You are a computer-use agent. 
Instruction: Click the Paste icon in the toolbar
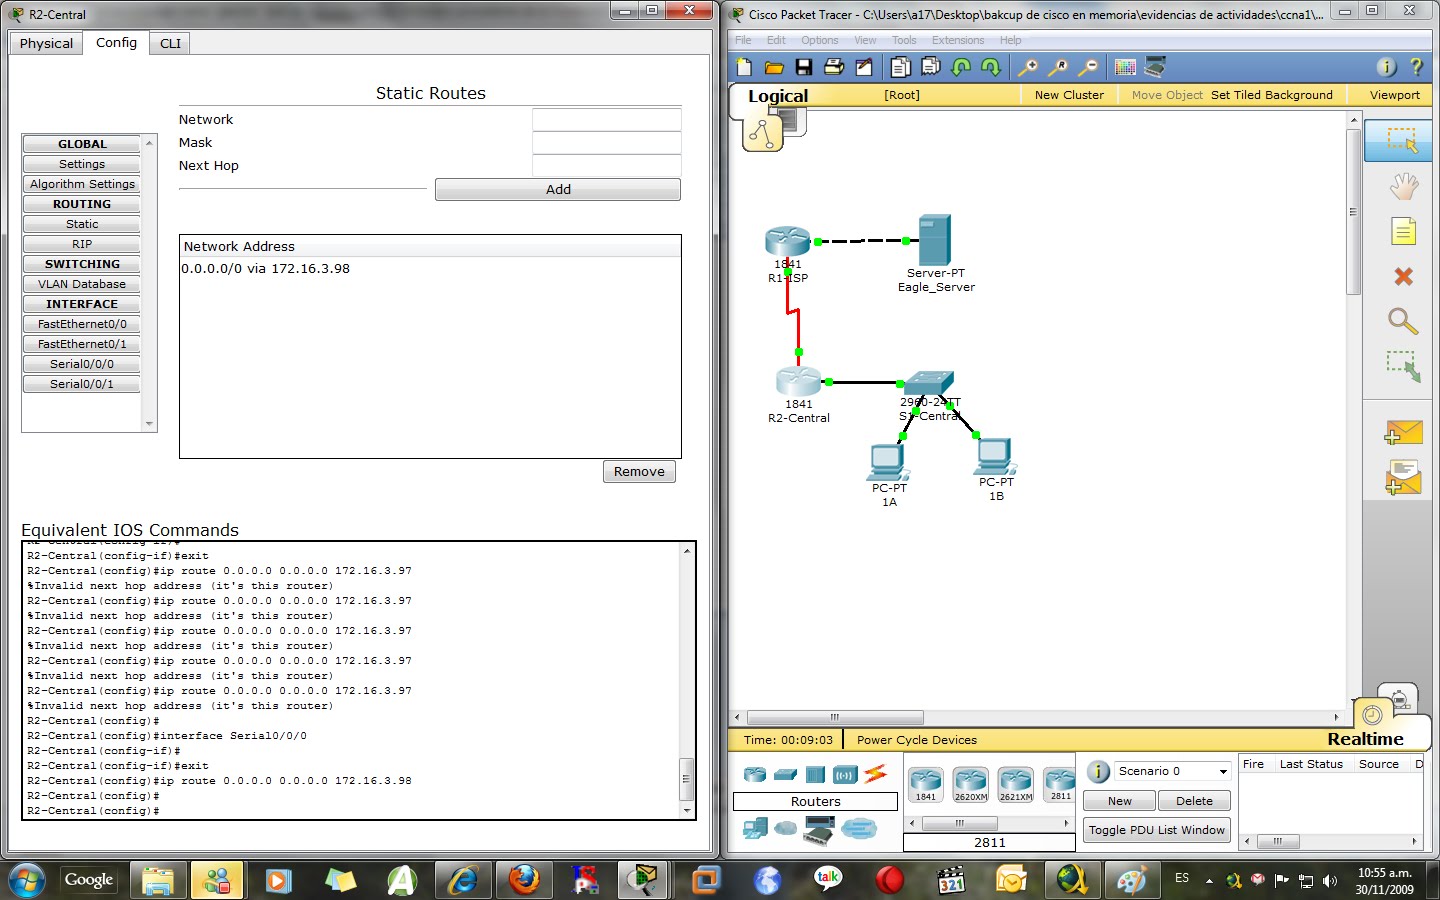930,67
